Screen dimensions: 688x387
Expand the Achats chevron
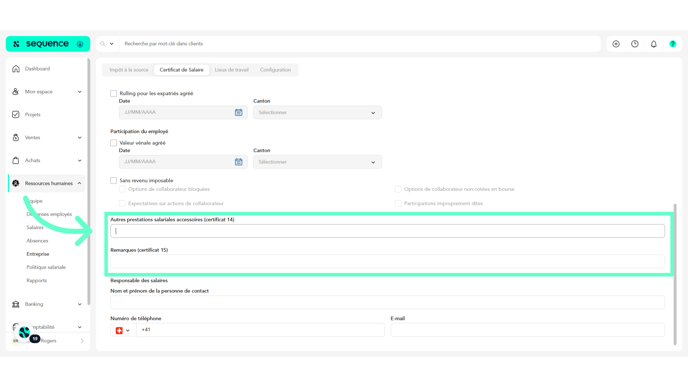[79, 160]
